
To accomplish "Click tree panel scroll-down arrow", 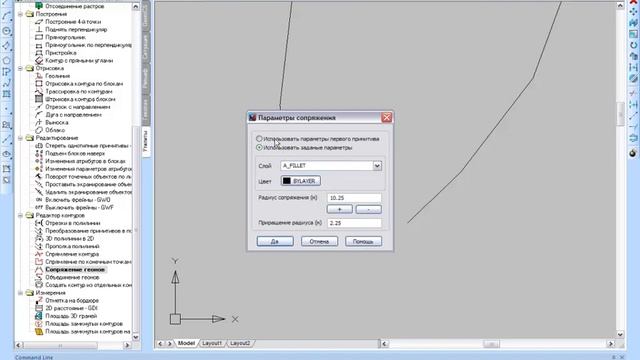I will (136, 337).
